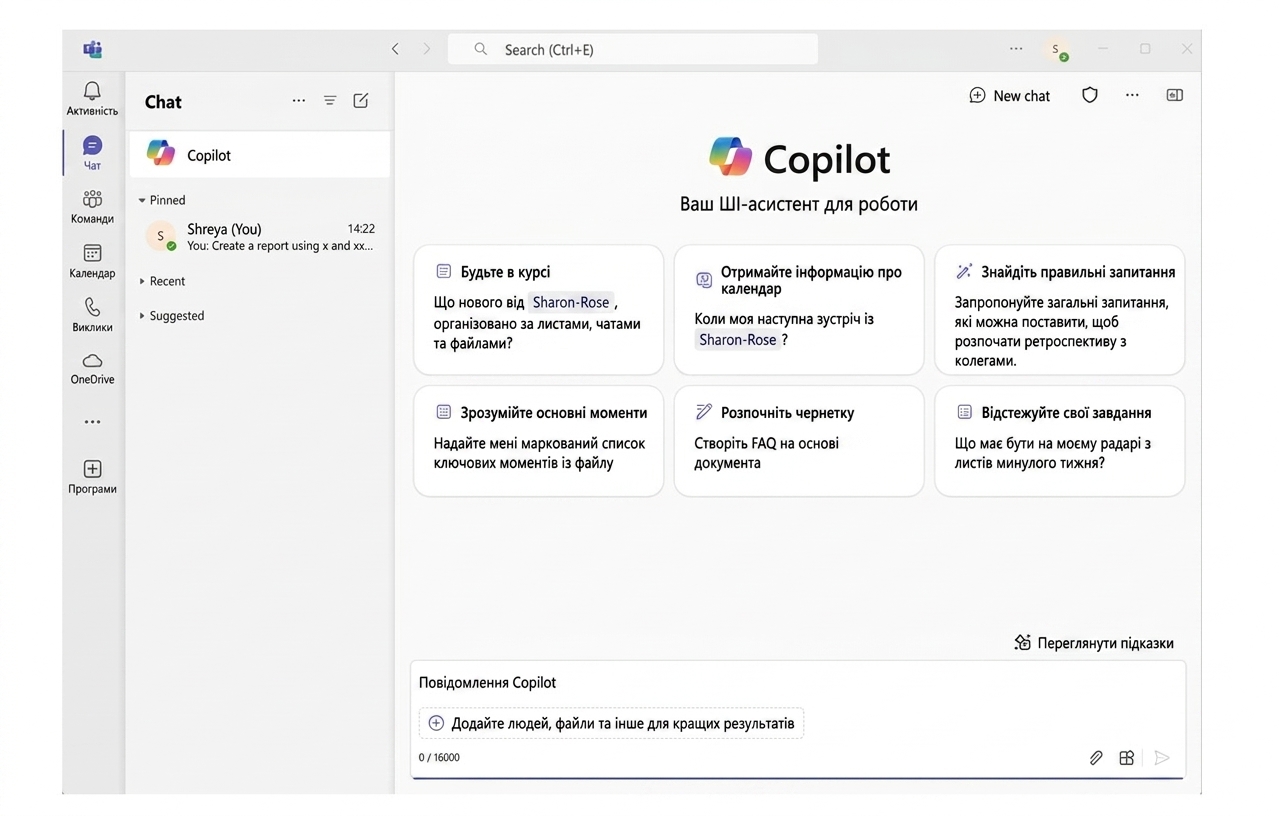Go back with the left arrow
1279x816 pixels.
pyautogui.click(x=395, y=49)
